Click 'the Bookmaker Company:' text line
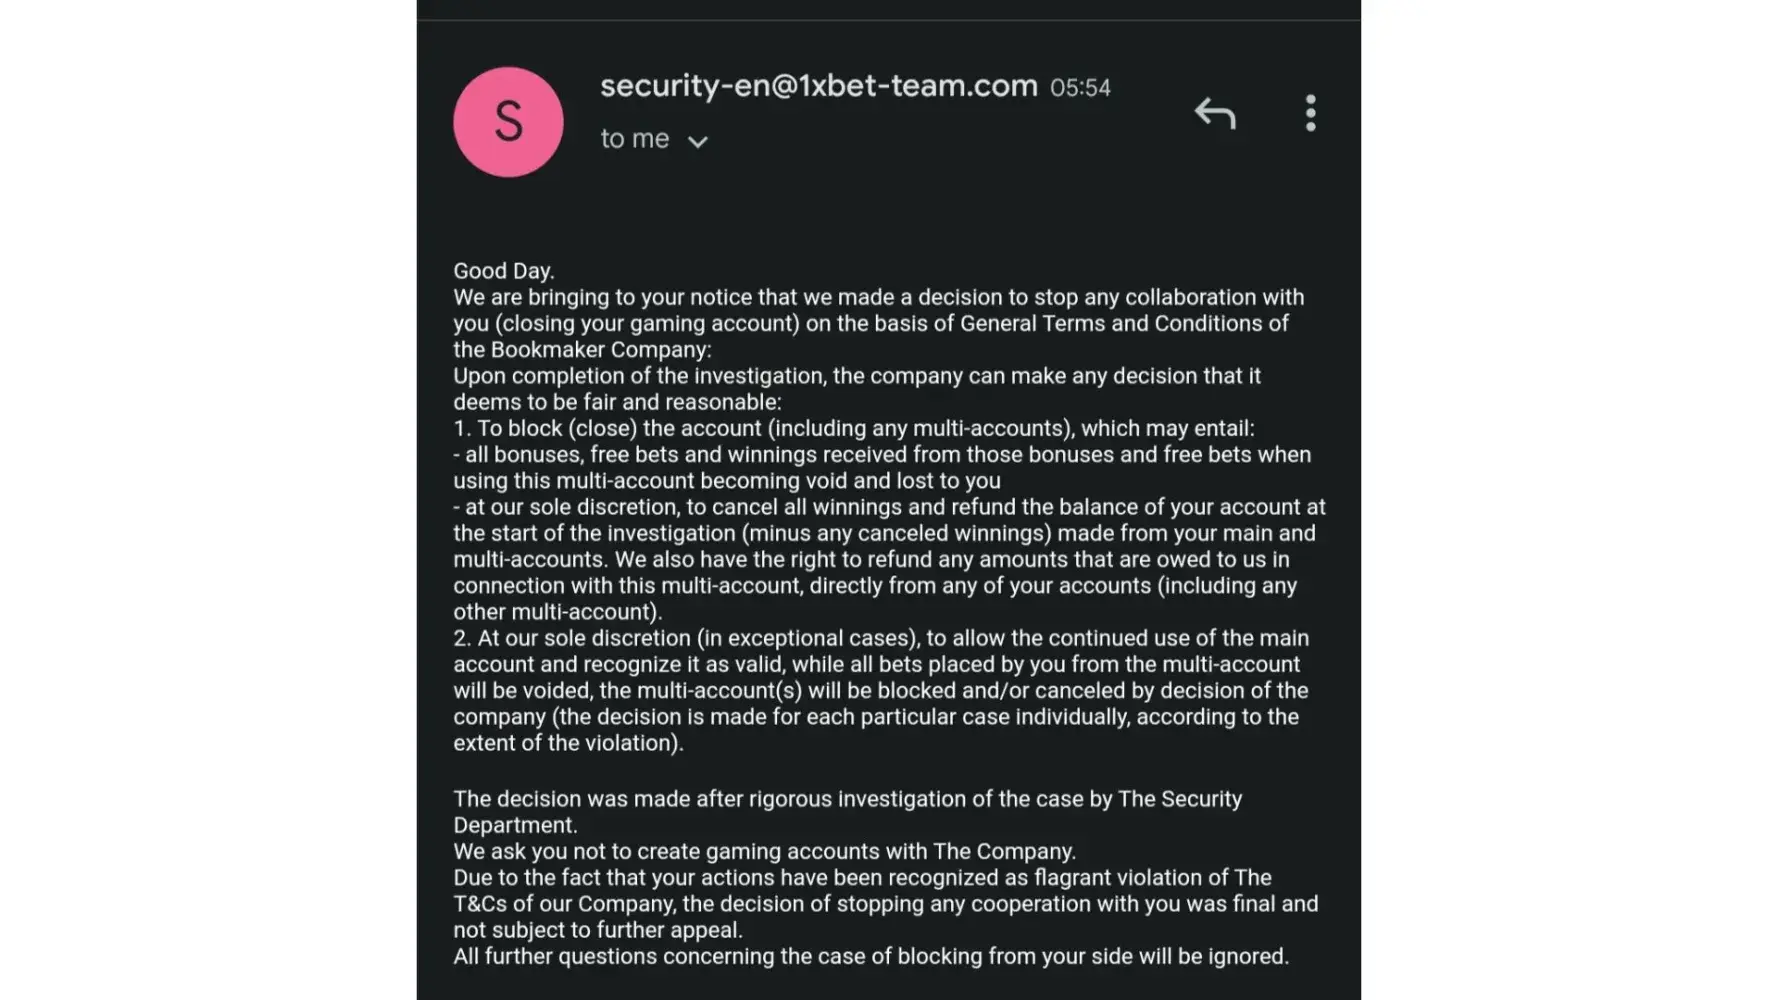 (x=582, y=350)
